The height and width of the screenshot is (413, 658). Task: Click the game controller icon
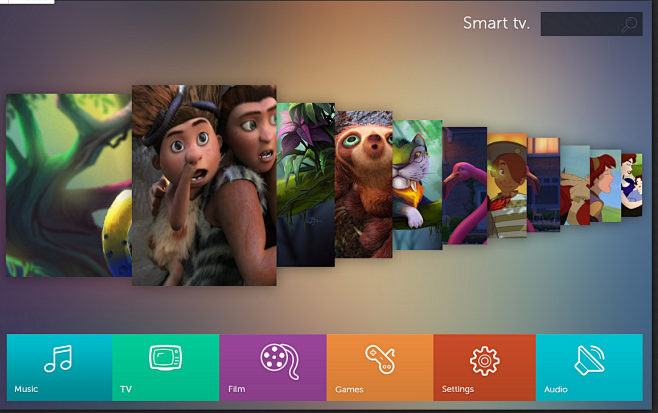pos(380,359)
